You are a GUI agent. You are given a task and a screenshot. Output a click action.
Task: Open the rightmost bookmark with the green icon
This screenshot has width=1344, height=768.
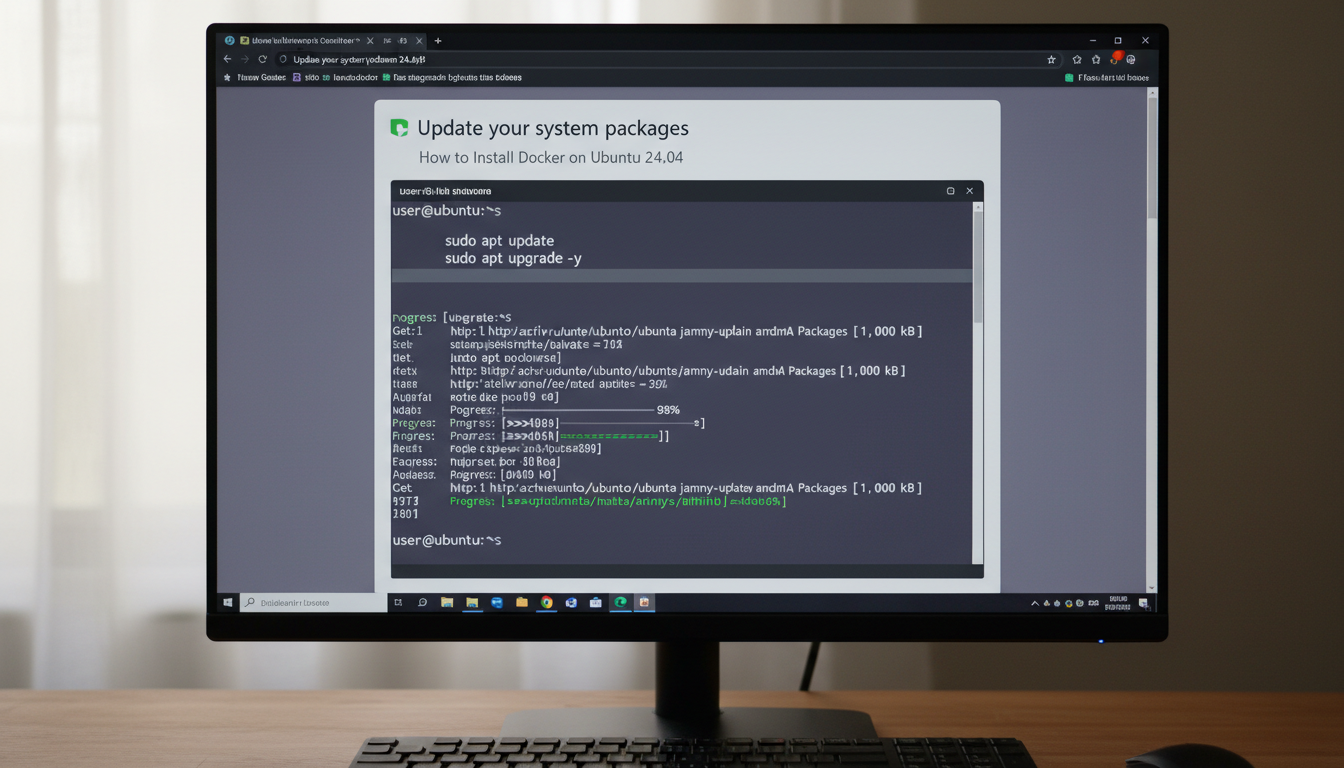(1107, 77)
